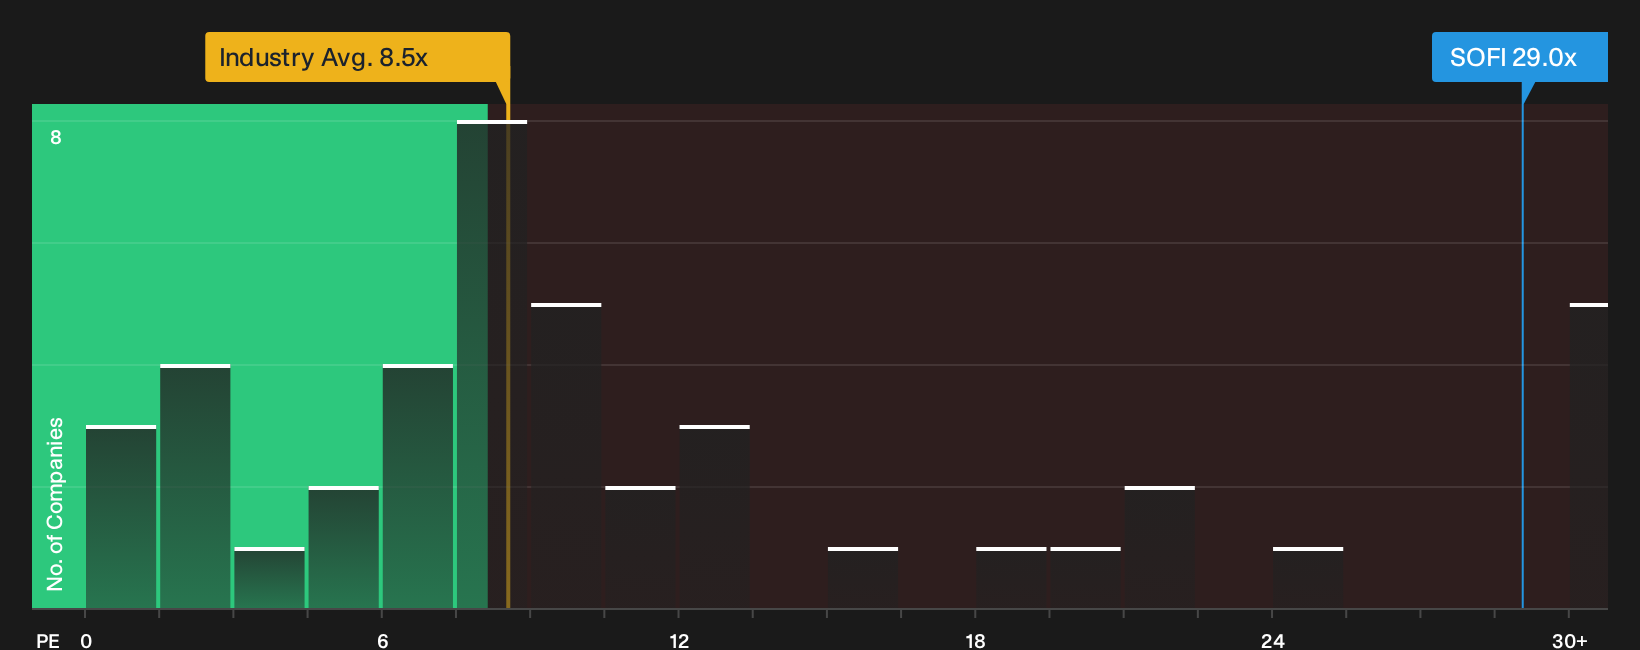Select the two-company bar near PE 21
The height and width of the screenshot is (650, 1640).
(1160, 547)
